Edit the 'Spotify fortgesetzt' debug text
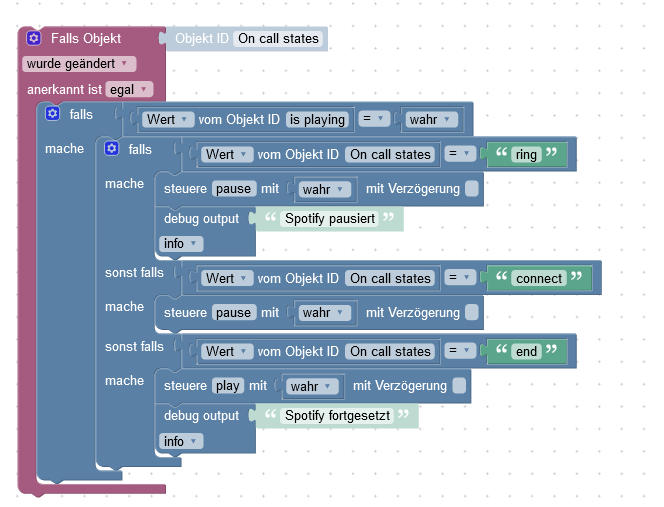Screen dimensions: 664x507 337,416
